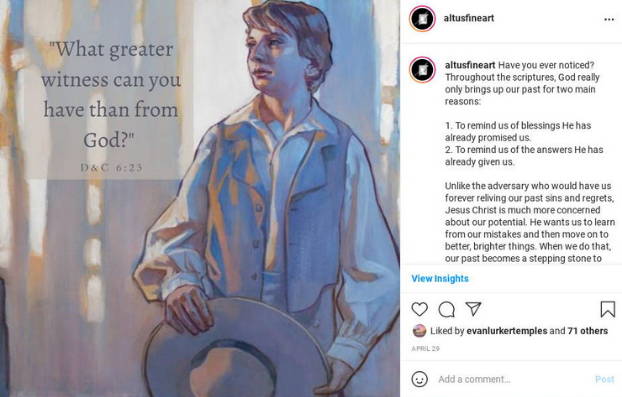Open evanlurkertemples profile link

point(507,331)
